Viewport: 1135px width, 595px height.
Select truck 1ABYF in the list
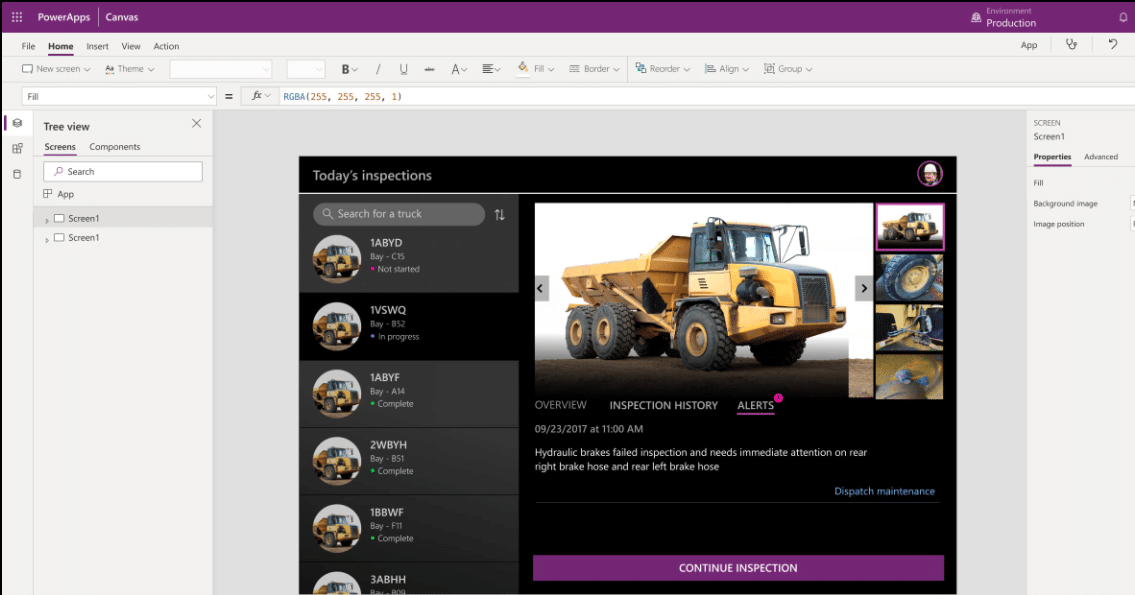(409, 394)
